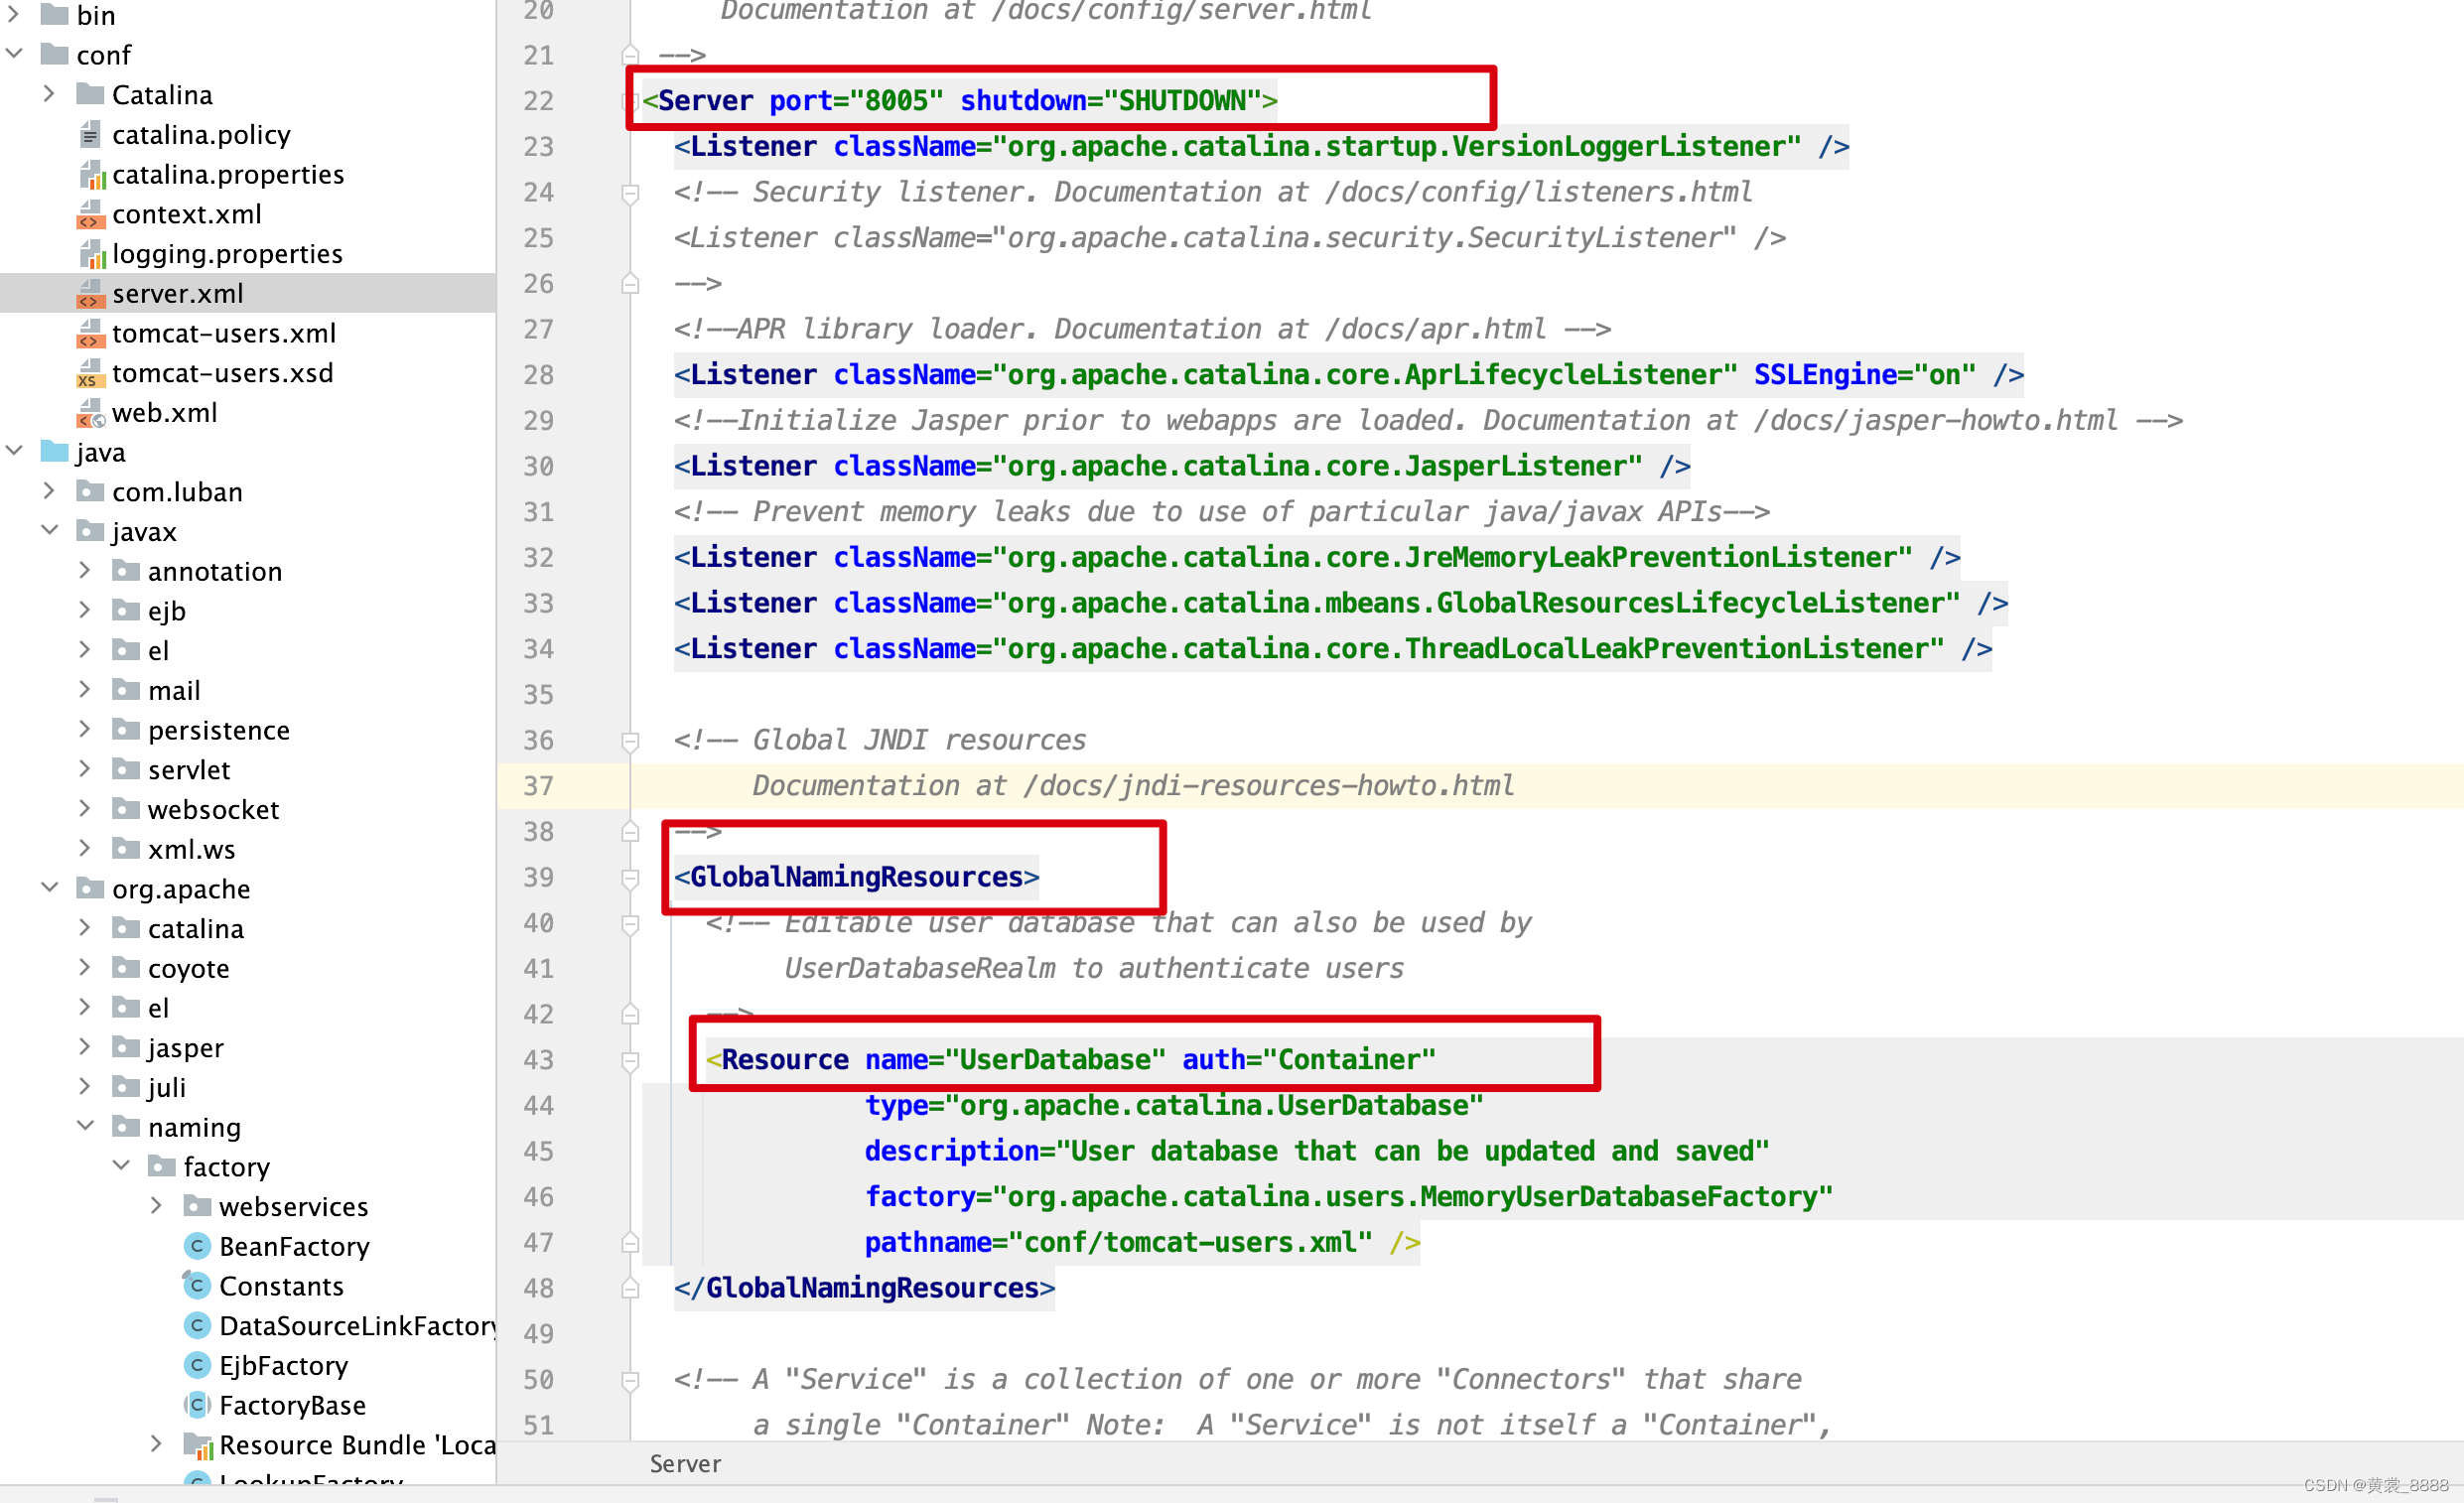
Task: Click the jasper package icon
Action: point(126,1047)
